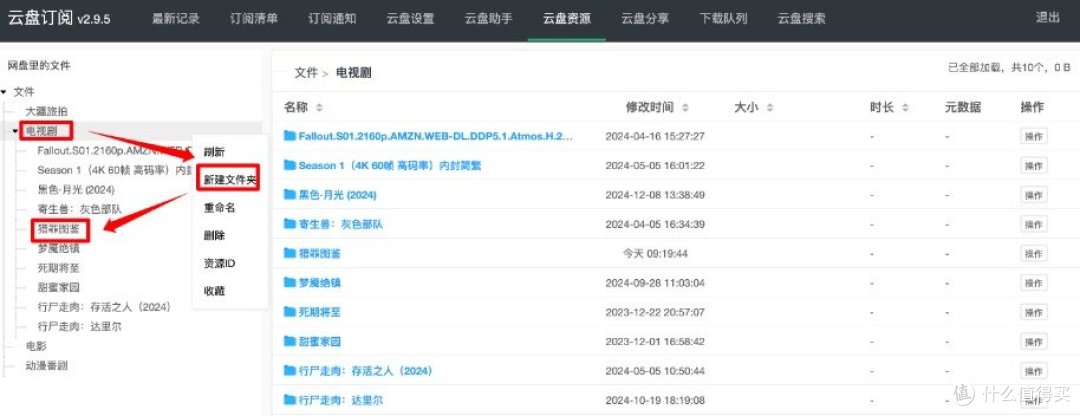
Task: Choose 新建文件夹 from the context menu
Action: 230,180
